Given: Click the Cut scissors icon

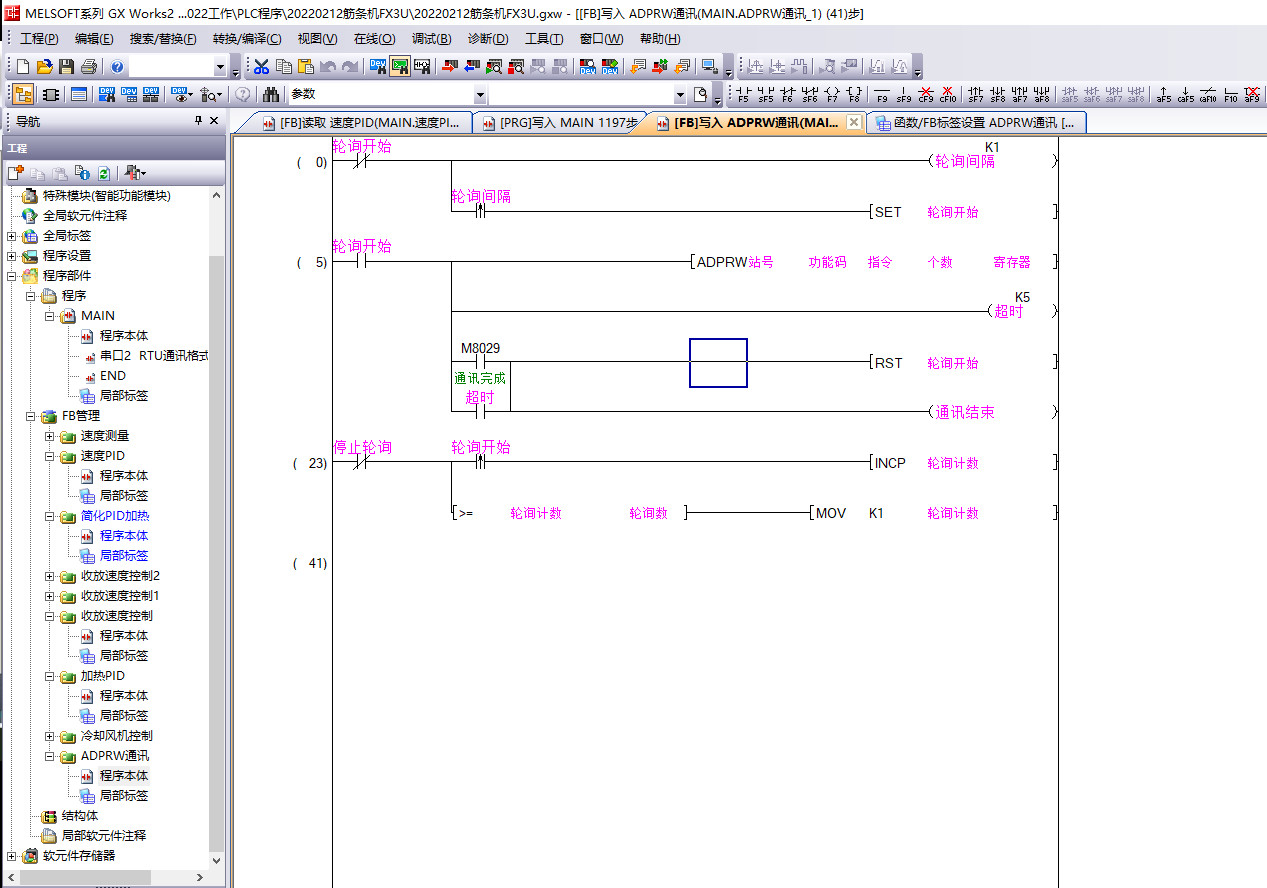Looking at the screenshot, I should point(261,67).
